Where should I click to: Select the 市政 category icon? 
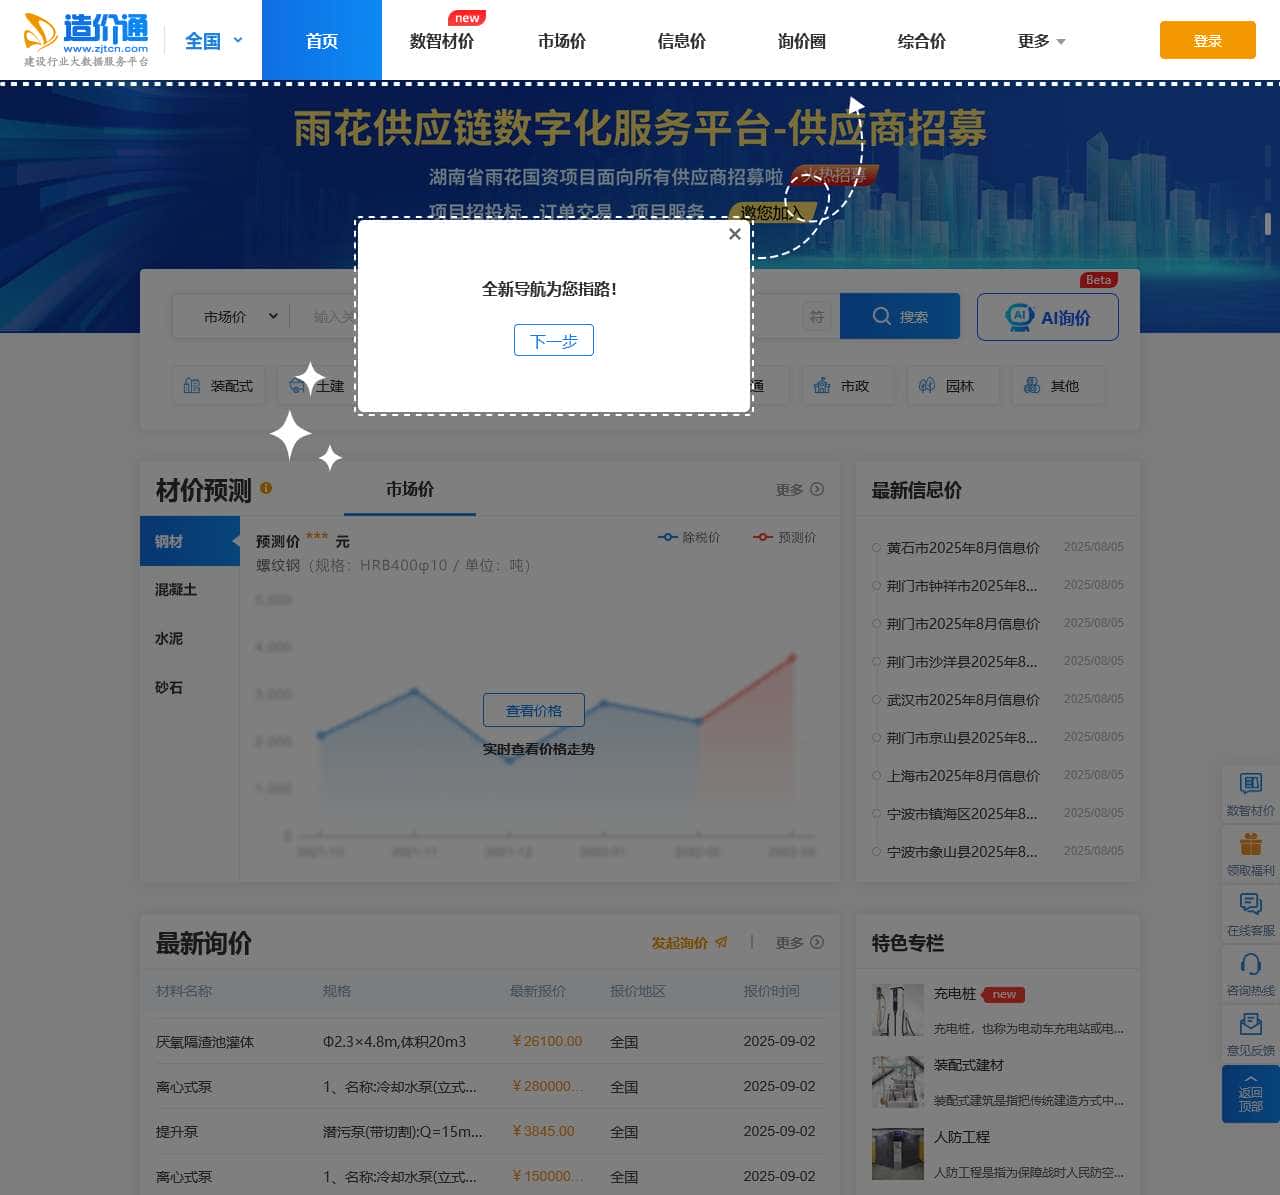822,386
